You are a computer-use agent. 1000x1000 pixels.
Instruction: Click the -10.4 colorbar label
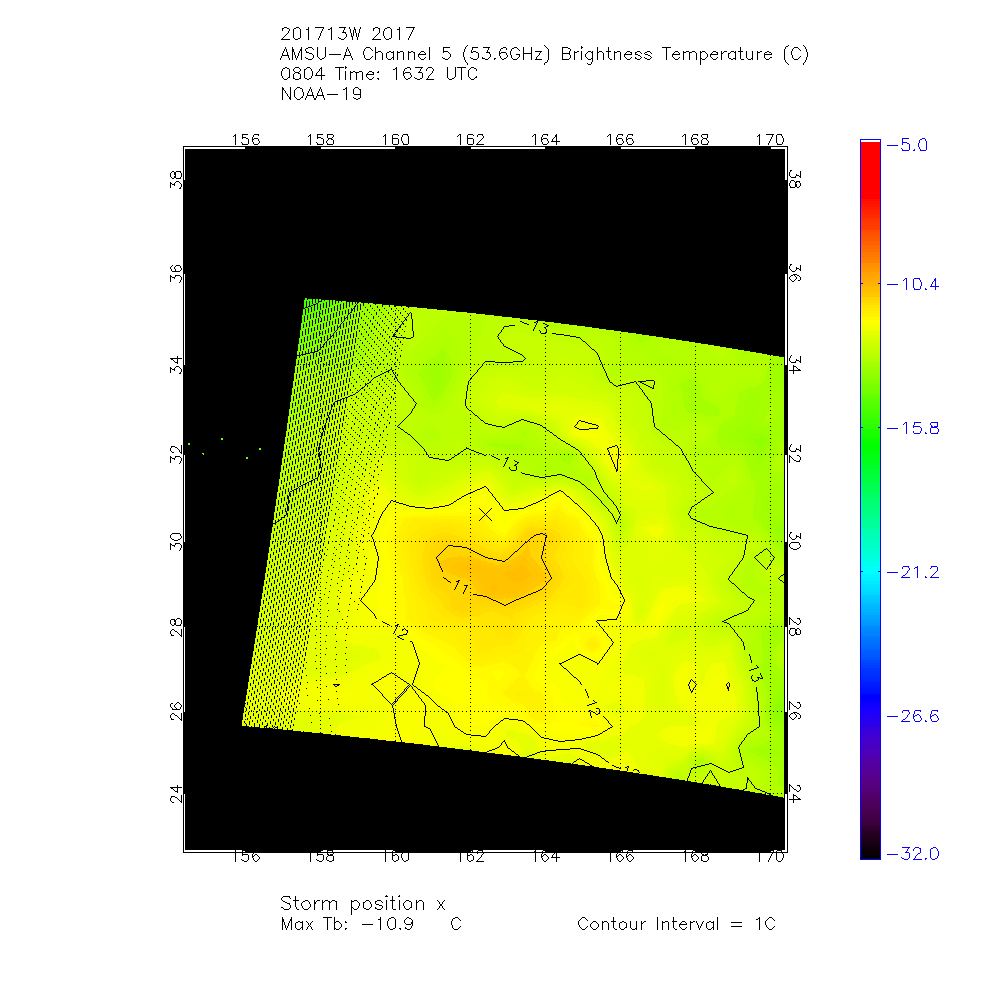pos(913,284)
